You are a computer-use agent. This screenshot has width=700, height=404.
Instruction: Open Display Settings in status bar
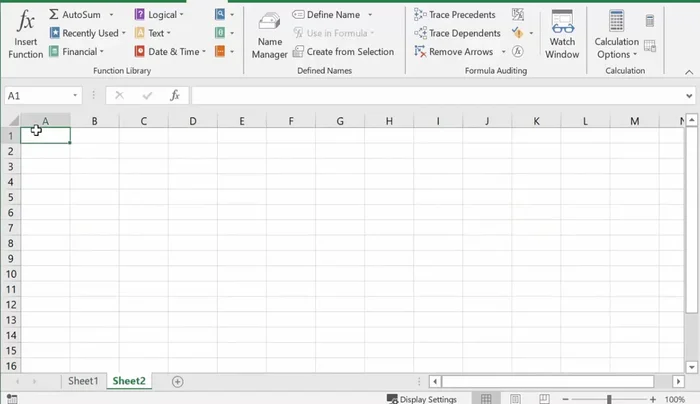click(422, 398)
